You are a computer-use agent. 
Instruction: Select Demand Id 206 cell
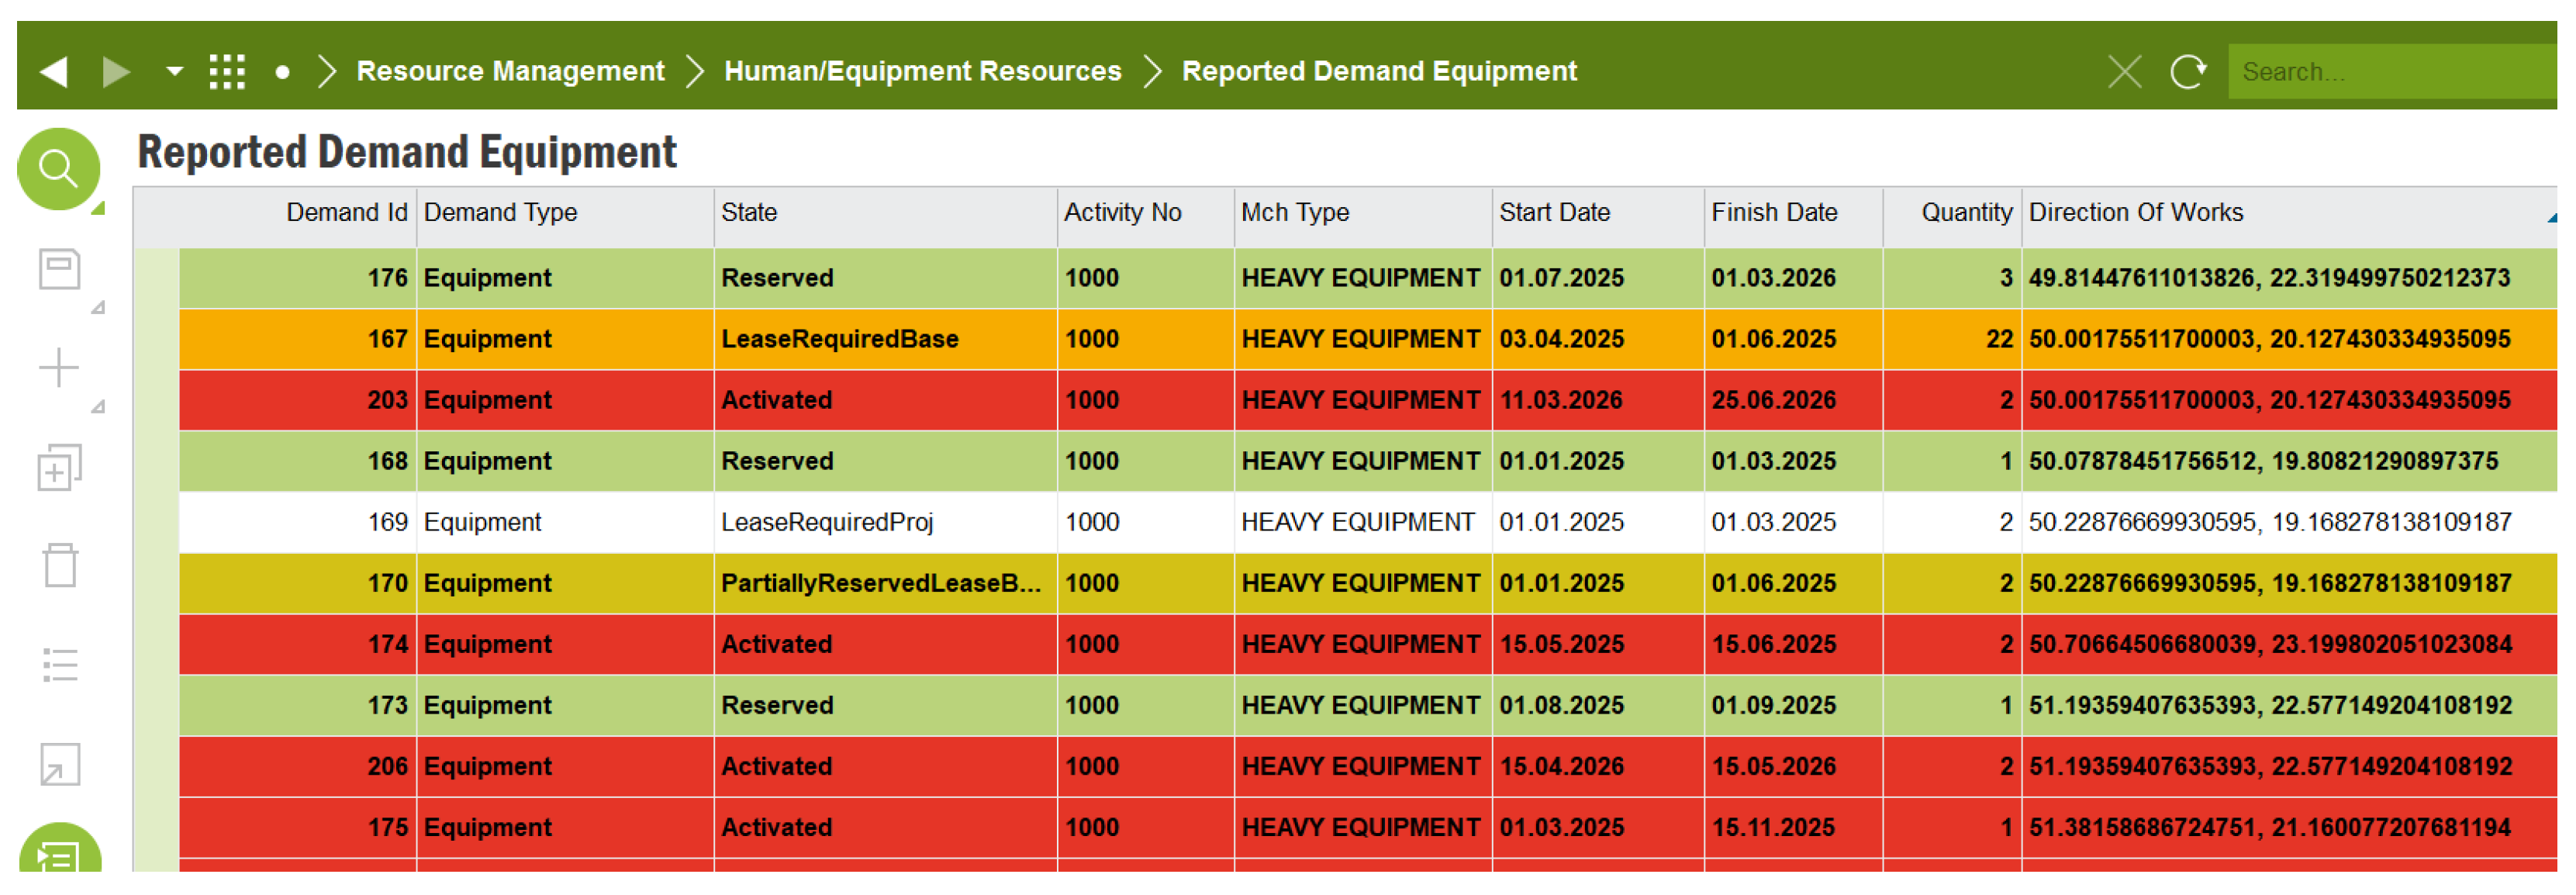click(x=298, y=766)
